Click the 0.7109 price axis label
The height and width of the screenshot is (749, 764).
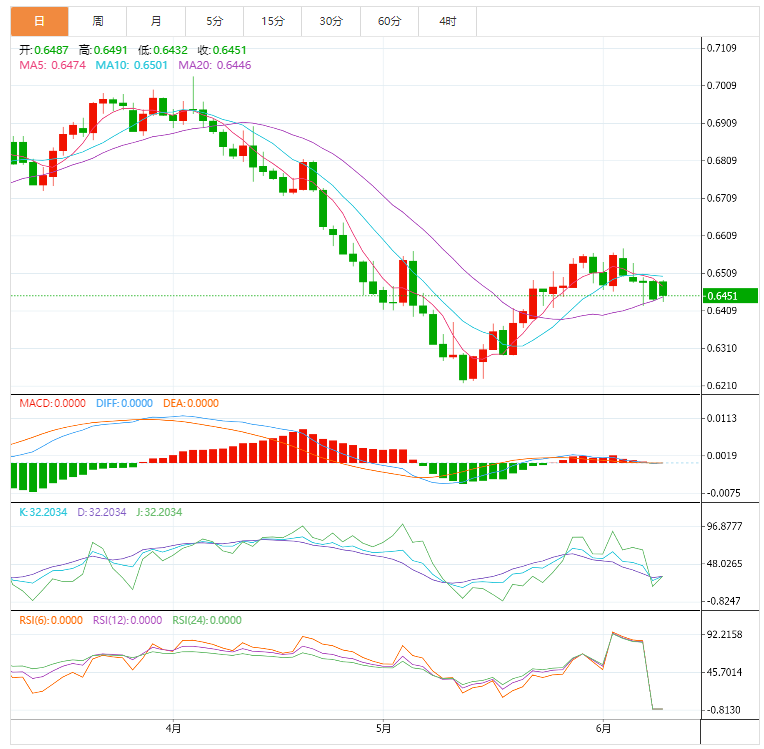coord(722,48)
